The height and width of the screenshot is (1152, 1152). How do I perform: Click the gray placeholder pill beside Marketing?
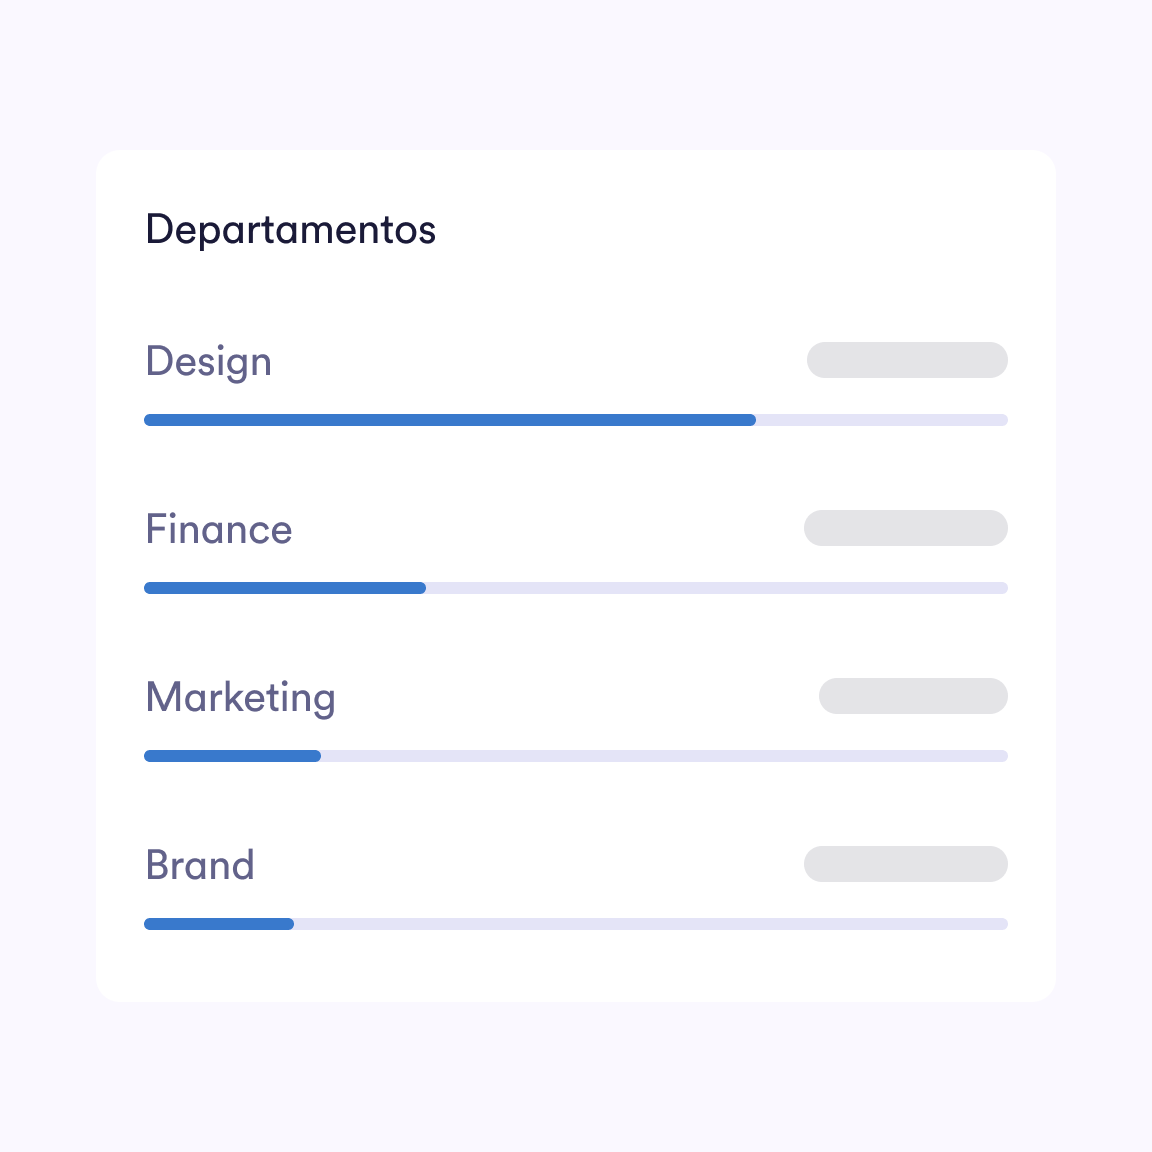[x=913, y=696]
